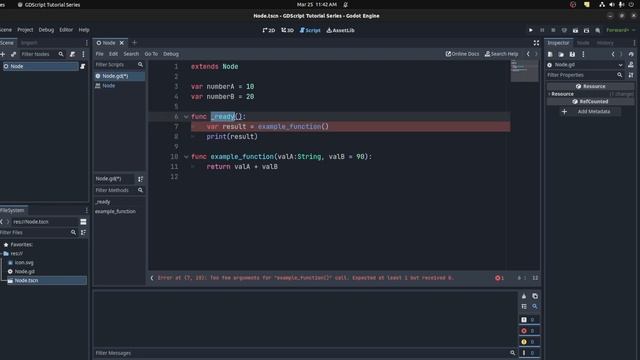
Task: Click the Filter Methods field
Action: coord(119,190)
